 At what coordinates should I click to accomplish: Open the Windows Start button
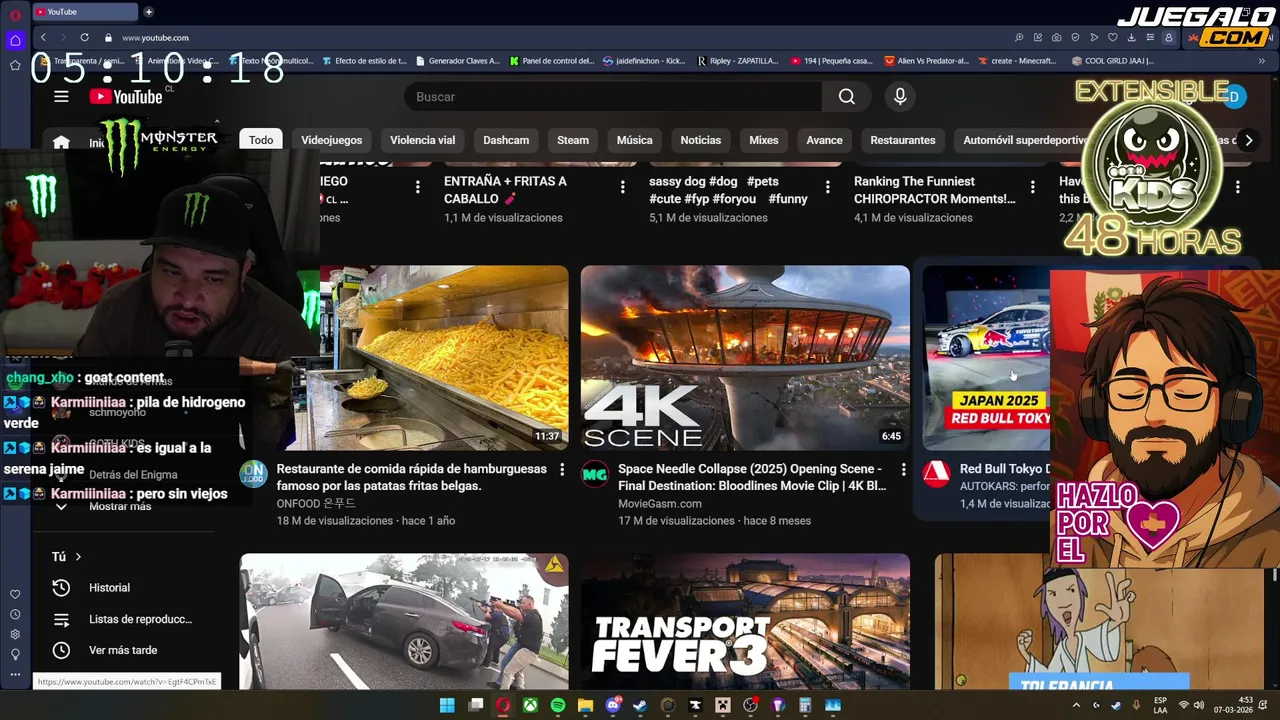(447, 705)
